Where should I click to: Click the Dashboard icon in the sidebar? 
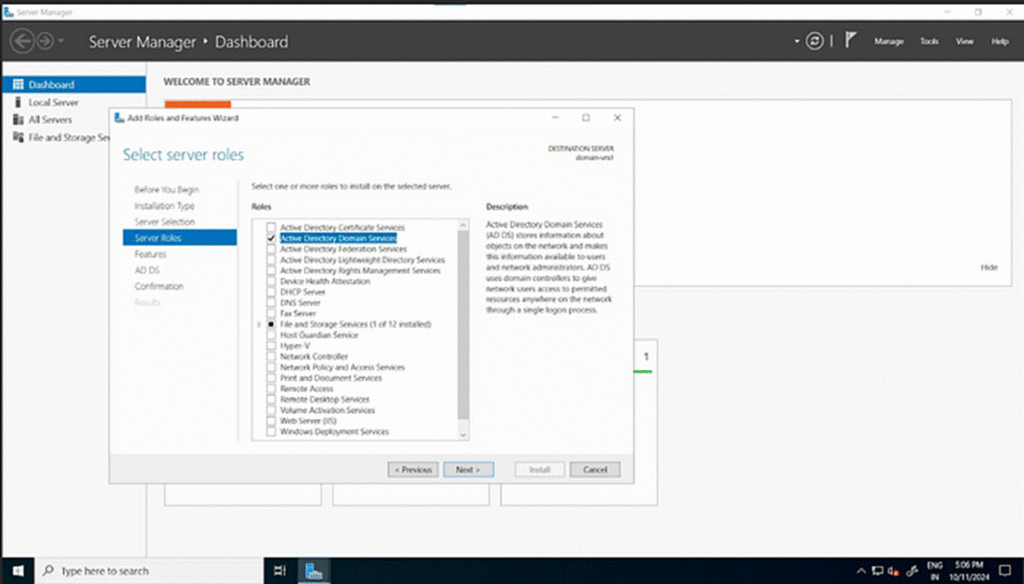[x=17, y=85]
